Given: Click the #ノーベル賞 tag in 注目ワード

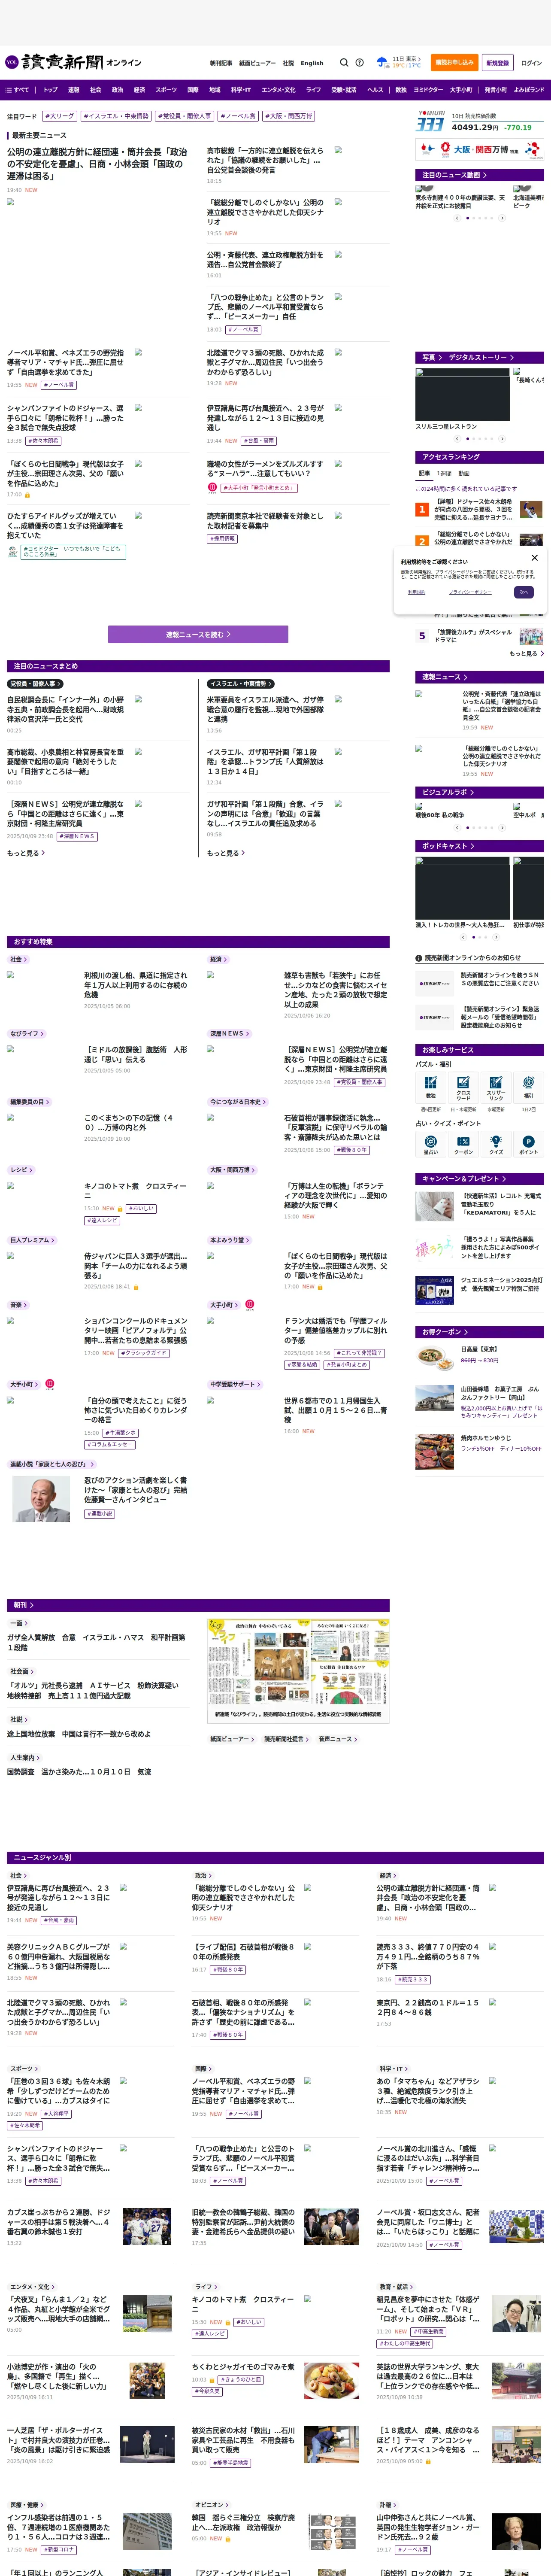Looking at the screenshot, I should (x=239, y=116).
